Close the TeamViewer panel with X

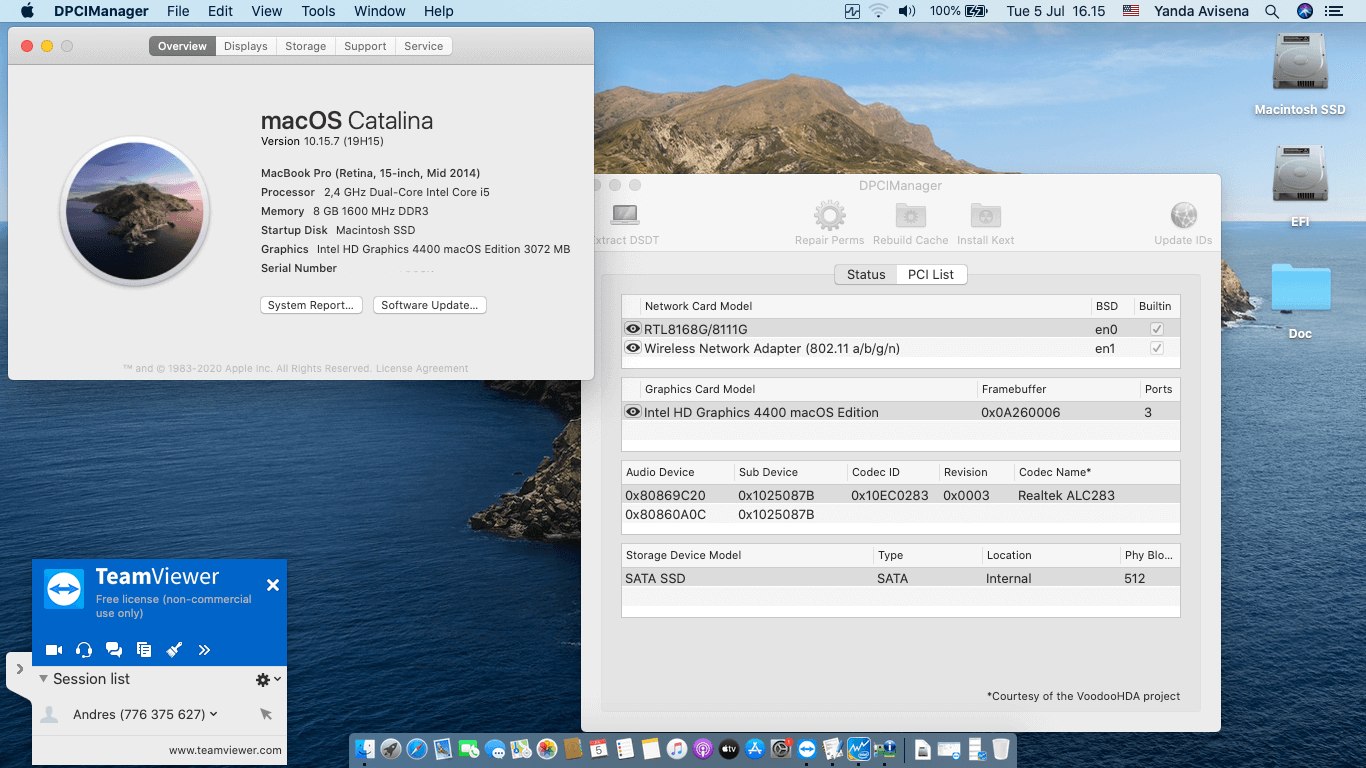point(273,585)
